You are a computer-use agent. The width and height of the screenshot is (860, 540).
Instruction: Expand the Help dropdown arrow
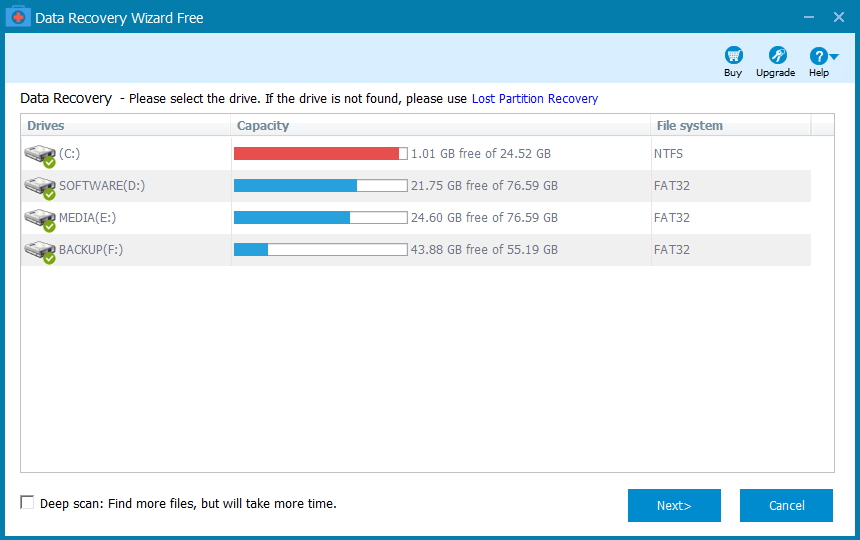(x=834, y=56)
